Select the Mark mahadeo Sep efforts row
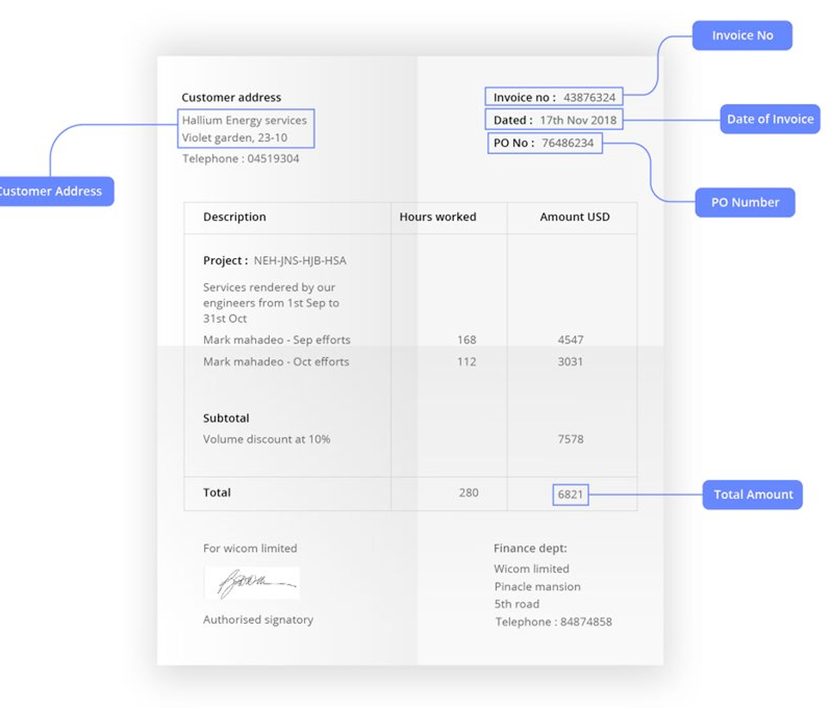Viewport: 832px width, 708px height. coord(276,340)
